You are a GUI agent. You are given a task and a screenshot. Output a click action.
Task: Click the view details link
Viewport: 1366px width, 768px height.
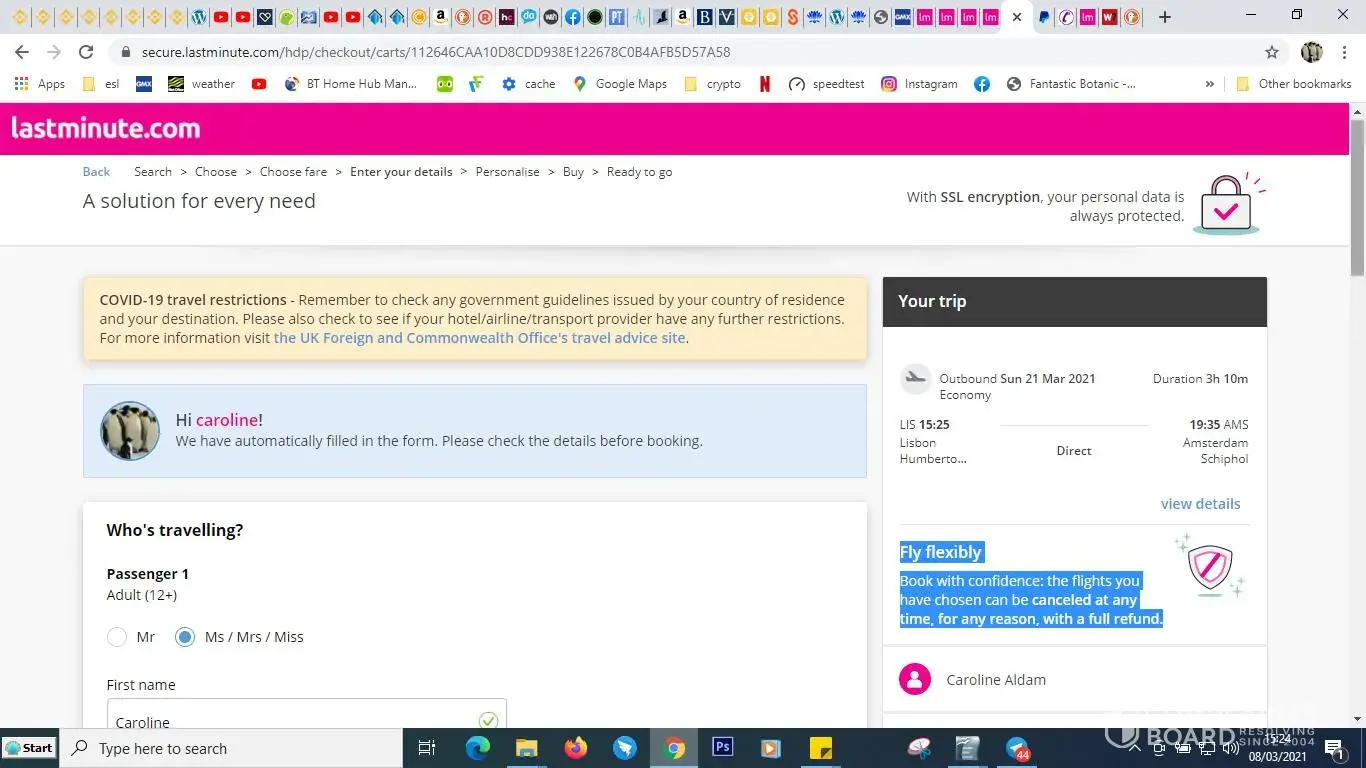(1200, 504)
